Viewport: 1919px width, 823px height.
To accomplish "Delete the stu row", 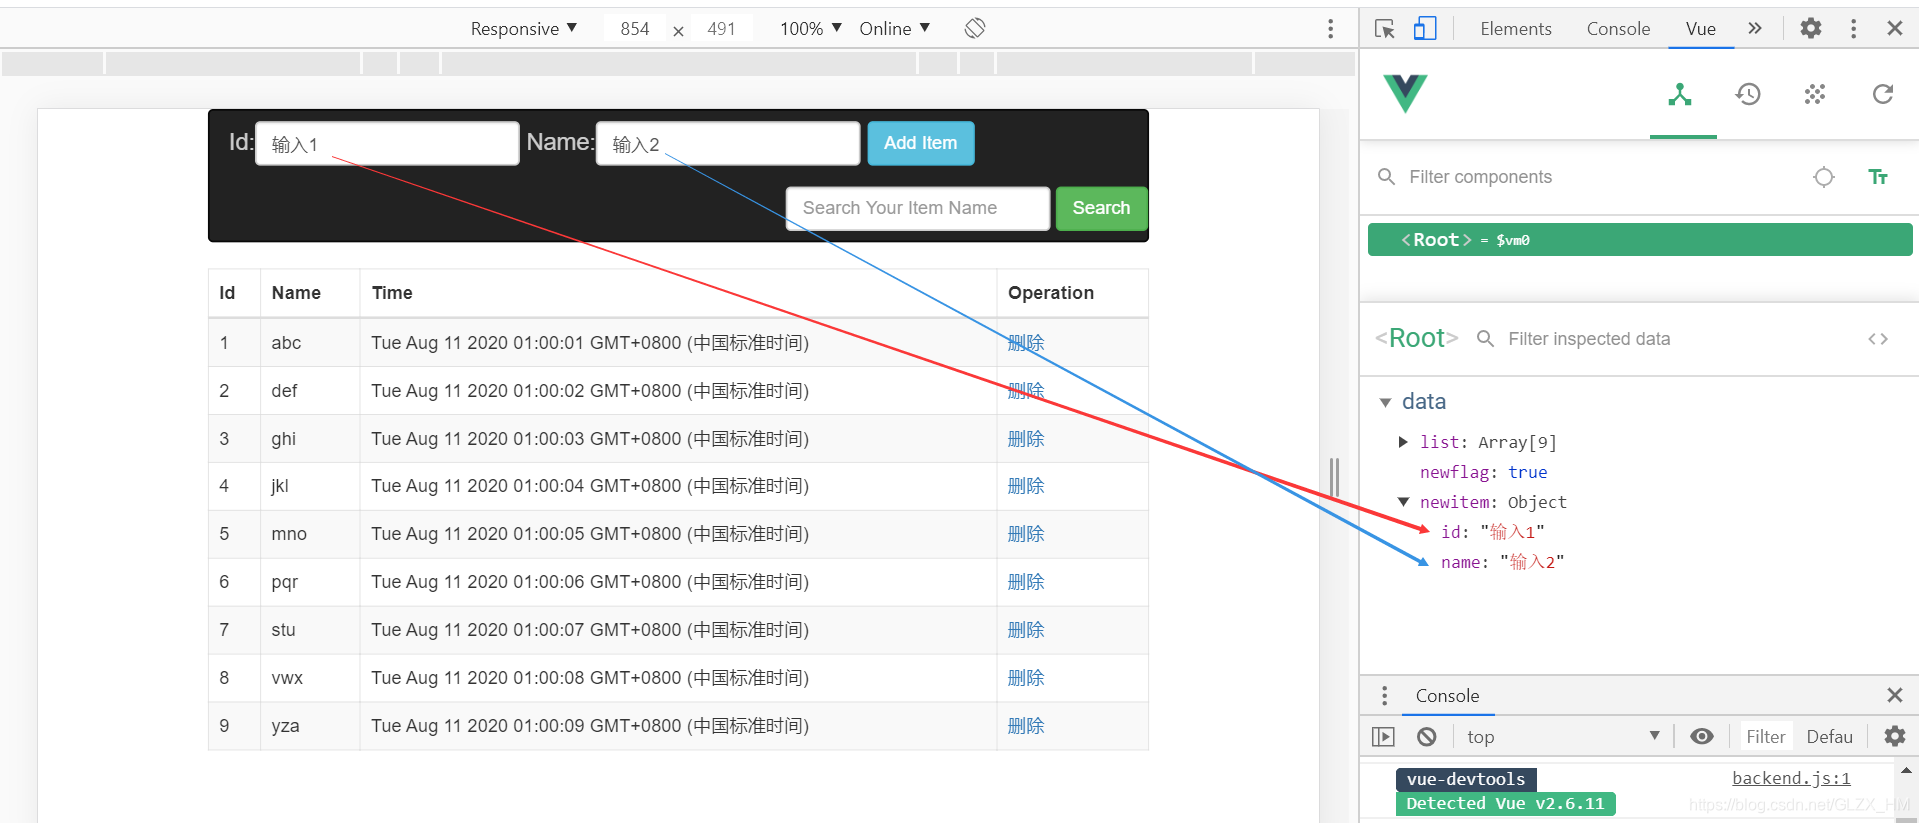I will pyautogui.click(x=1026, y=630).
